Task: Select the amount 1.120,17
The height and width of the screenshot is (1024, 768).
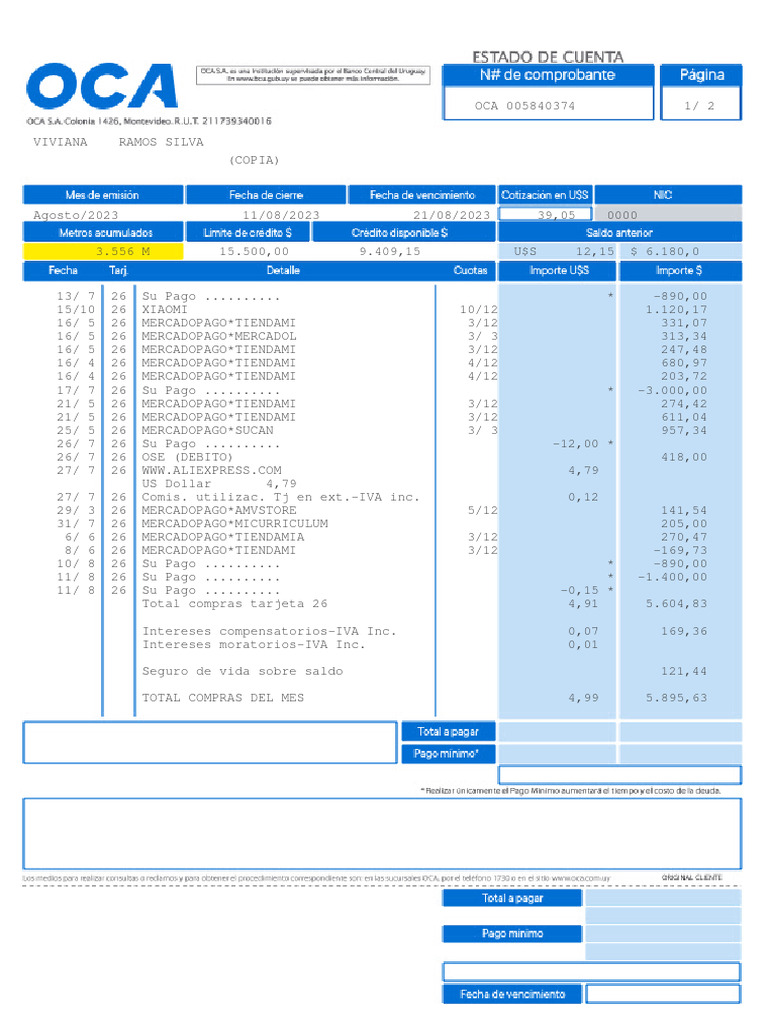Action: (x=677, y=310)
